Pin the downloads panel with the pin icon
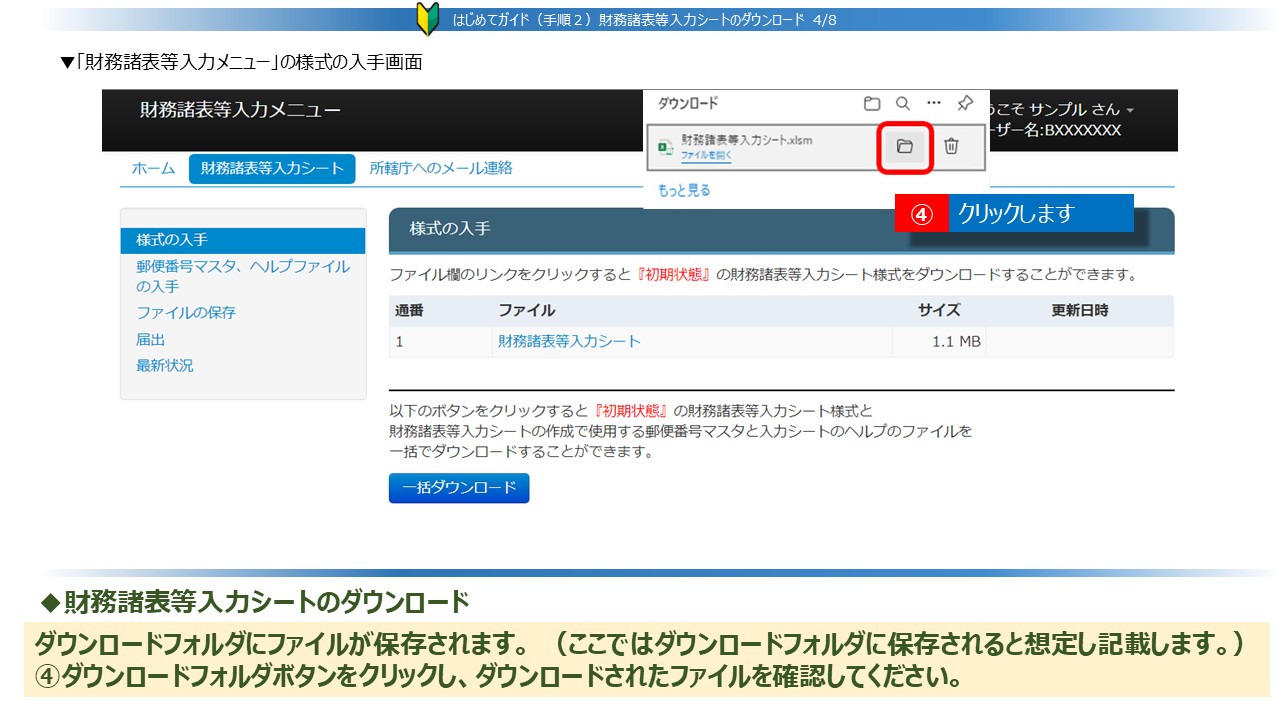The width and height of the screenshot is (1280, 720). point(965,103)
